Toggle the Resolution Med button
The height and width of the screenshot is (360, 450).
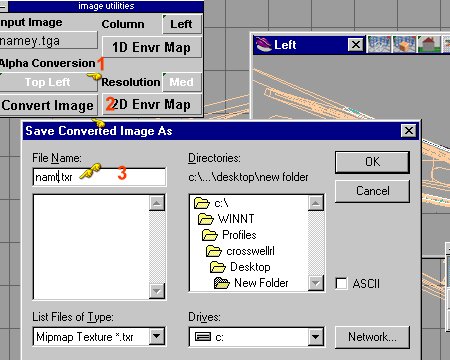tap(182, 82)
